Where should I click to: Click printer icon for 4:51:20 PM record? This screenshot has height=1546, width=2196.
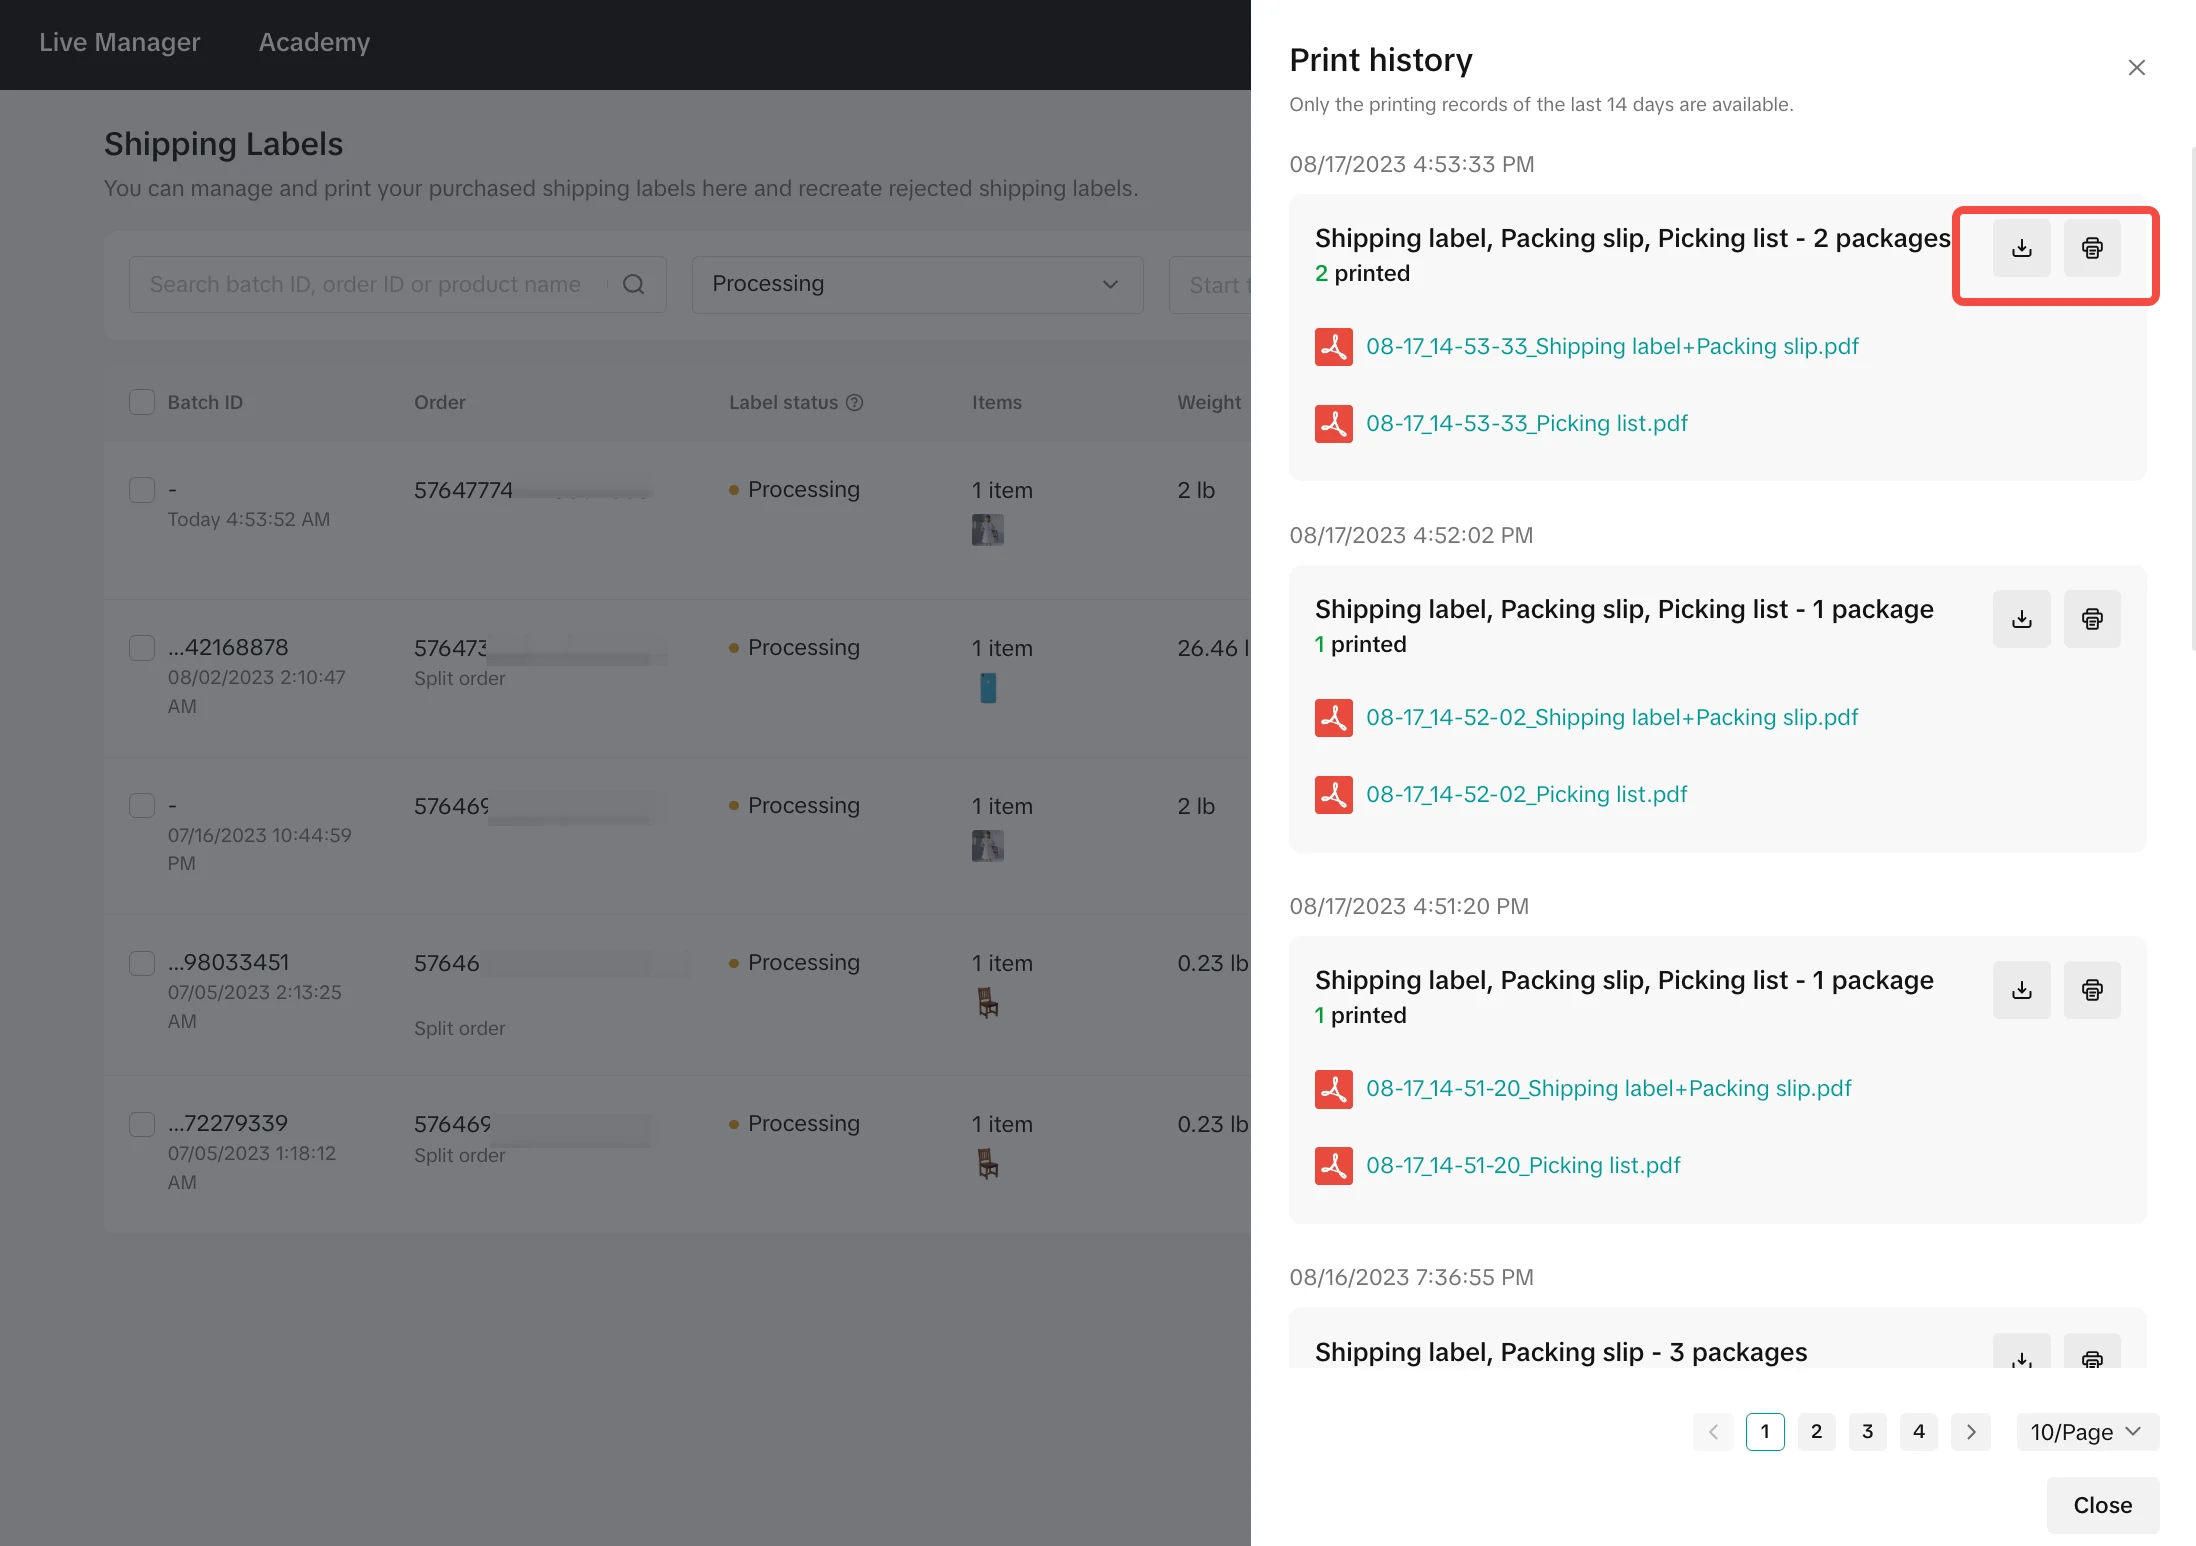[2092, 990]
